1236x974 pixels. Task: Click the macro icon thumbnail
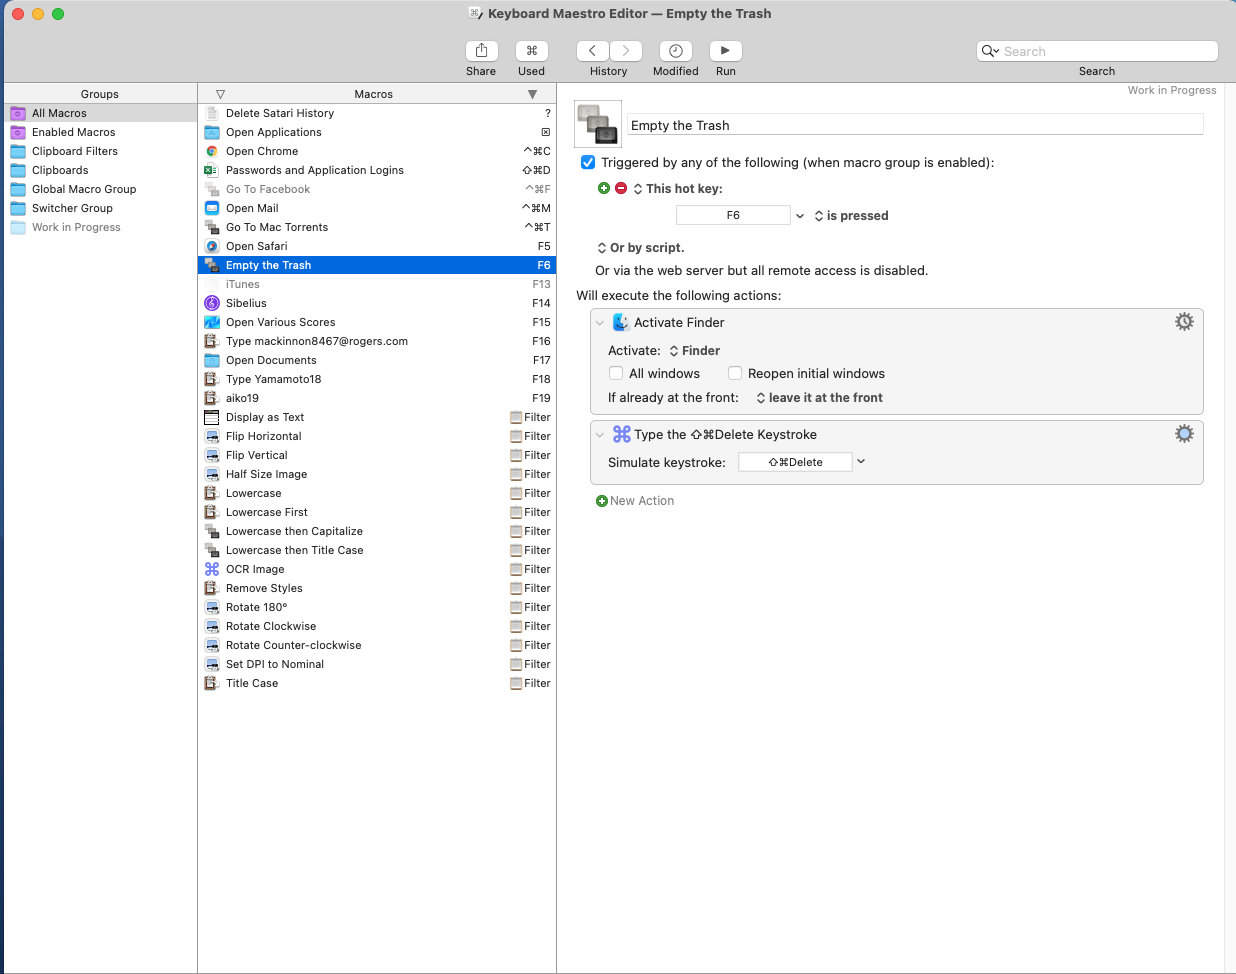pyautogui.click(x=598, y=124)
